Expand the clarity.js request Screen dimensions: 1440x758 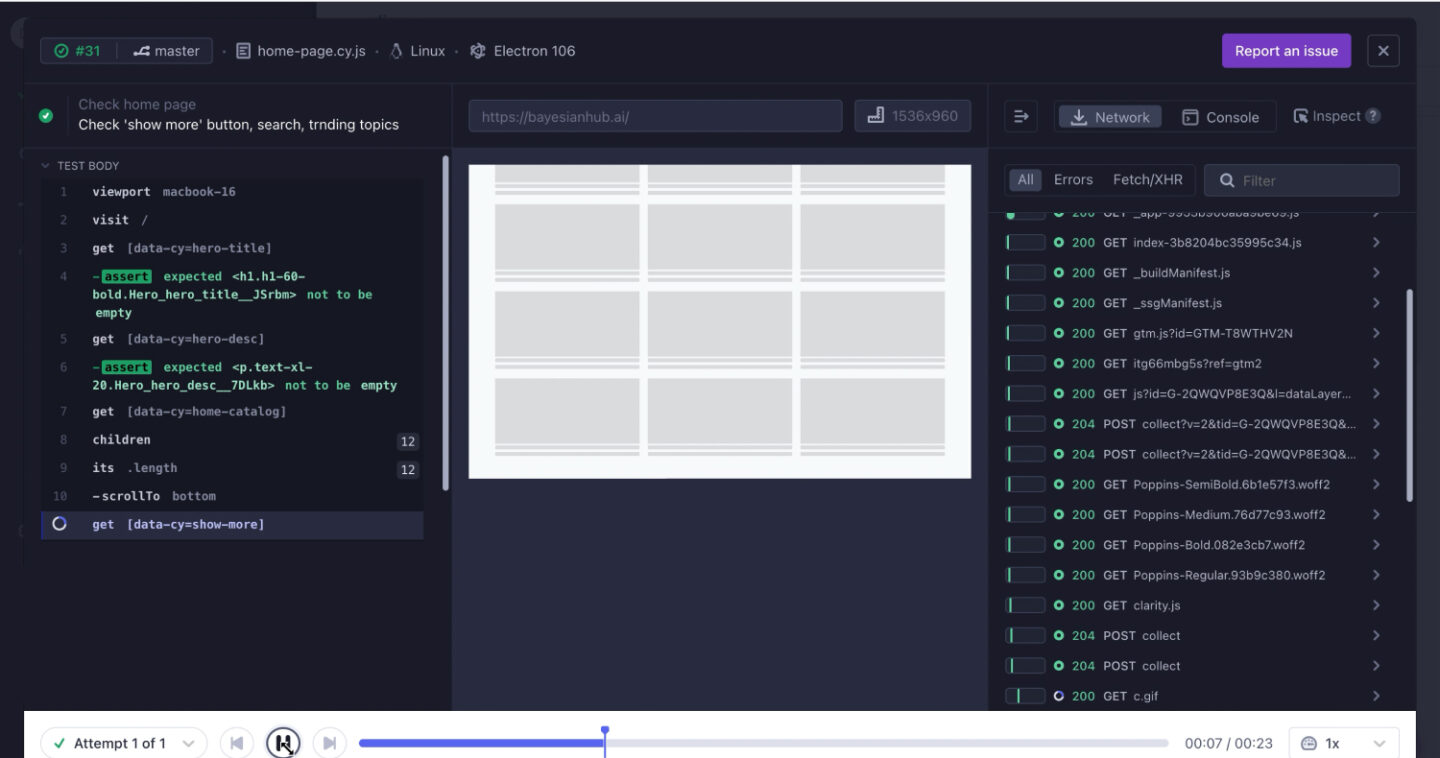[1376, 605]
